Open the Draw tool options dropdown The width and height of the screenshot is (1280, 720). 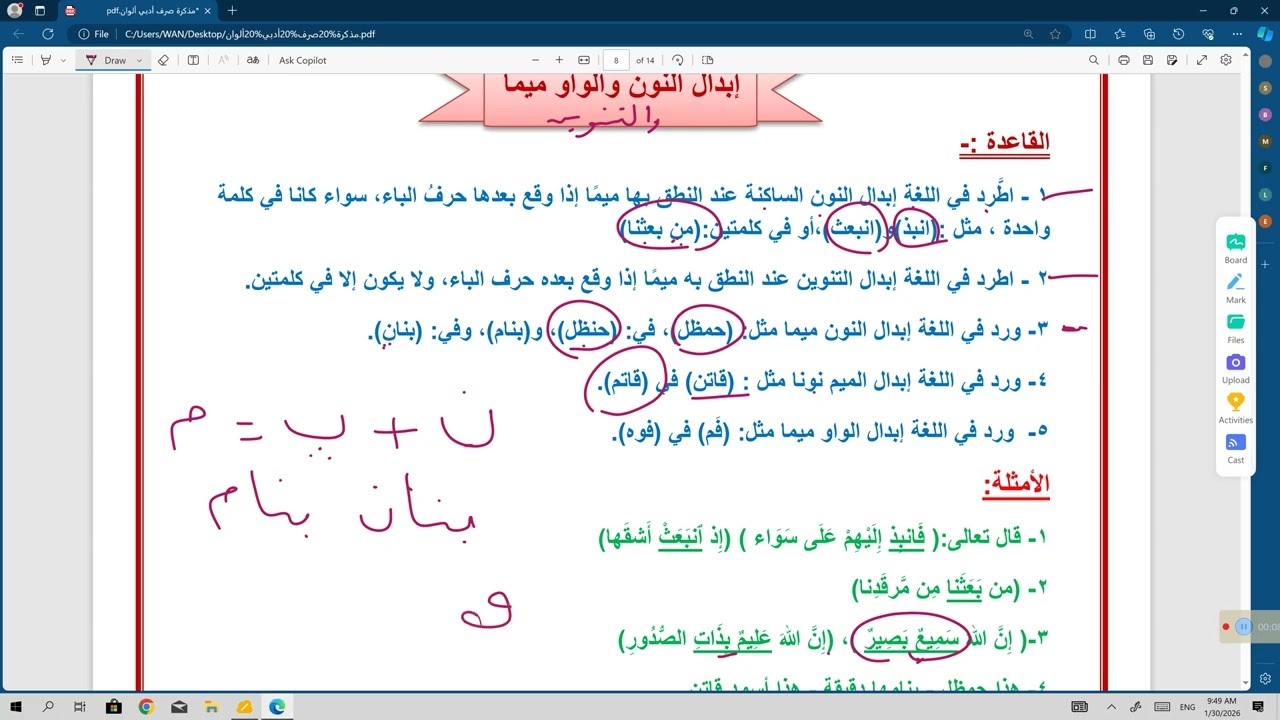click(139, 60)
